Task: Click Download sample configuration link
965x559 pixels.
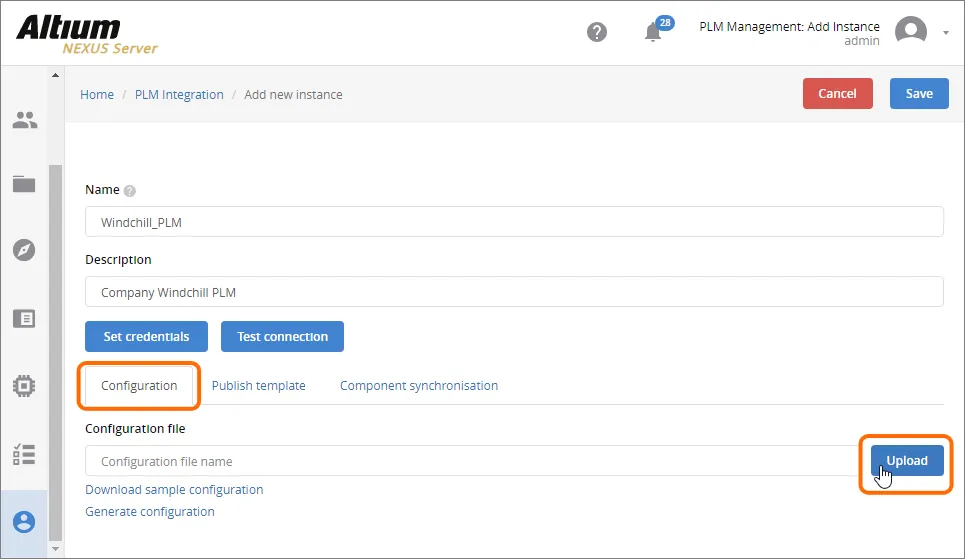Action: click(174, 489)
